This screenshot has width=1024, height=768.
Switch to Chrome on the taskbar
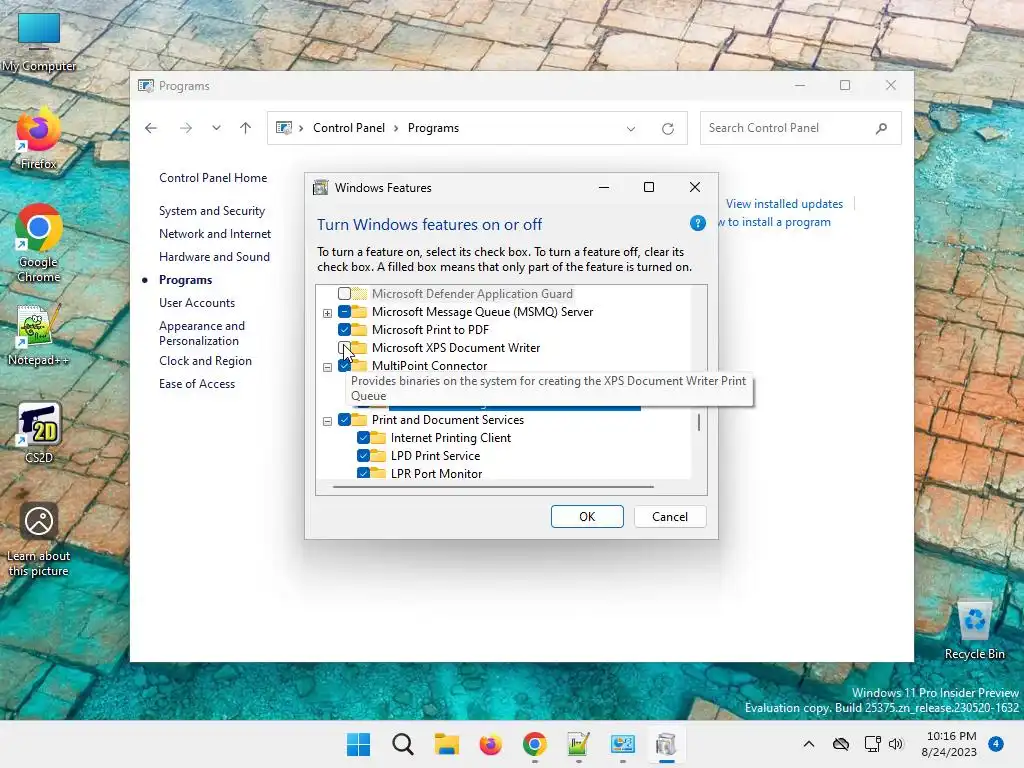[535, 744]
